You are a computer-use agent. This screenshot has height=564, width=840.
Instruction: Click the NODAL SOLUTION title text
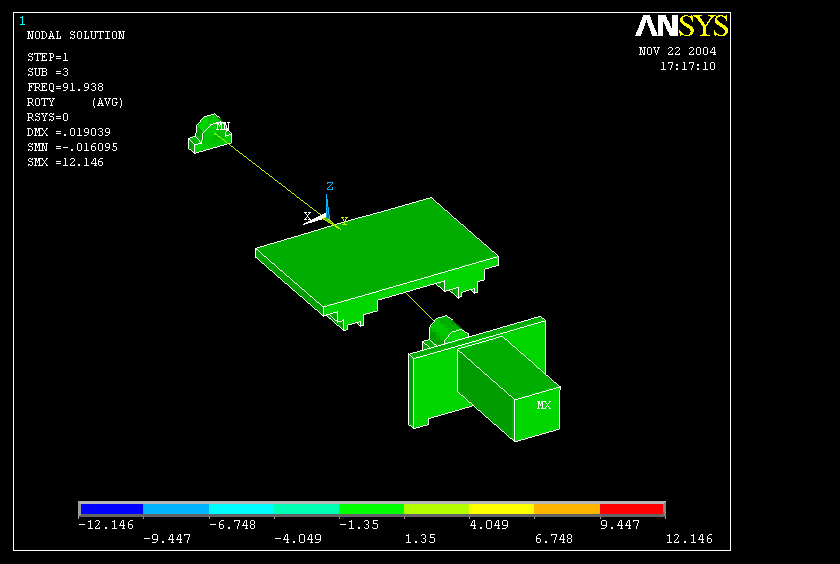pos(76,36)
